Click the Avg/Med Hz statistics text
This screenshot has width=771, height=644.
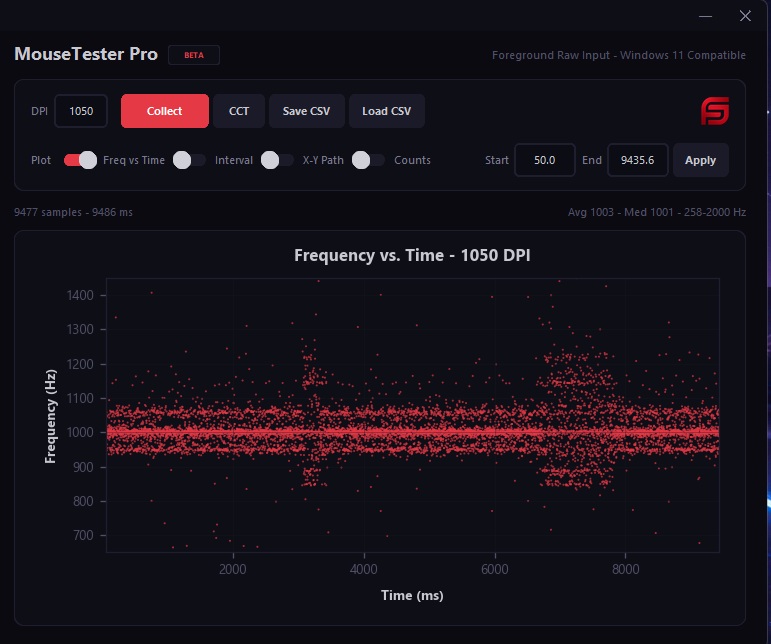(656, 212)
